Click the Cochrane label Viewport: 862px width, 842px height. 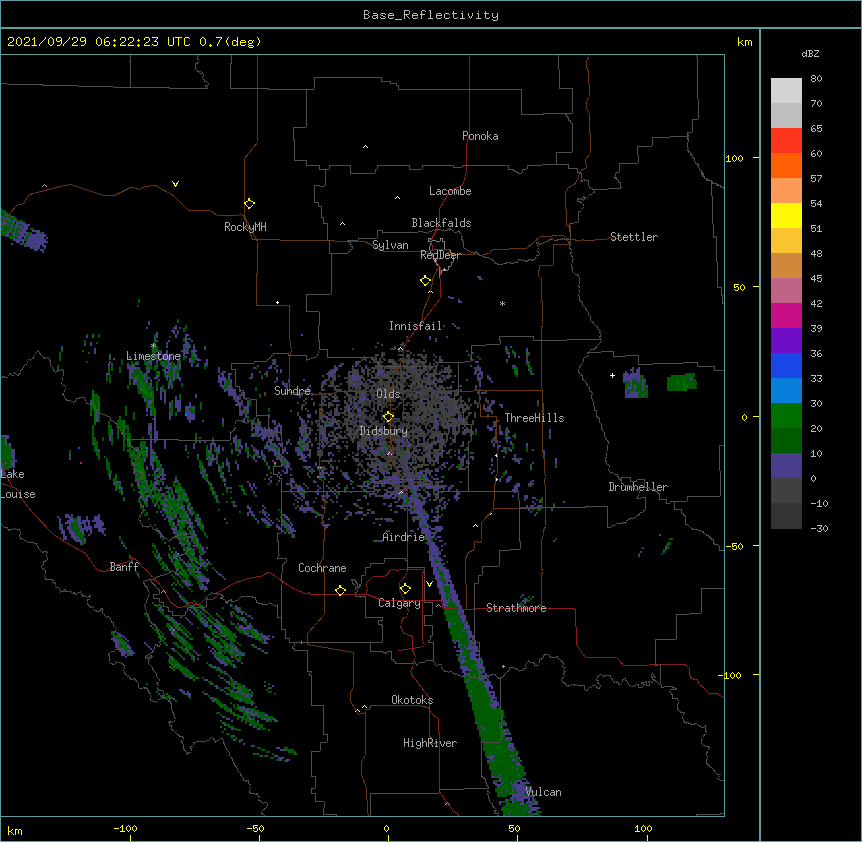tap(322, 568)
